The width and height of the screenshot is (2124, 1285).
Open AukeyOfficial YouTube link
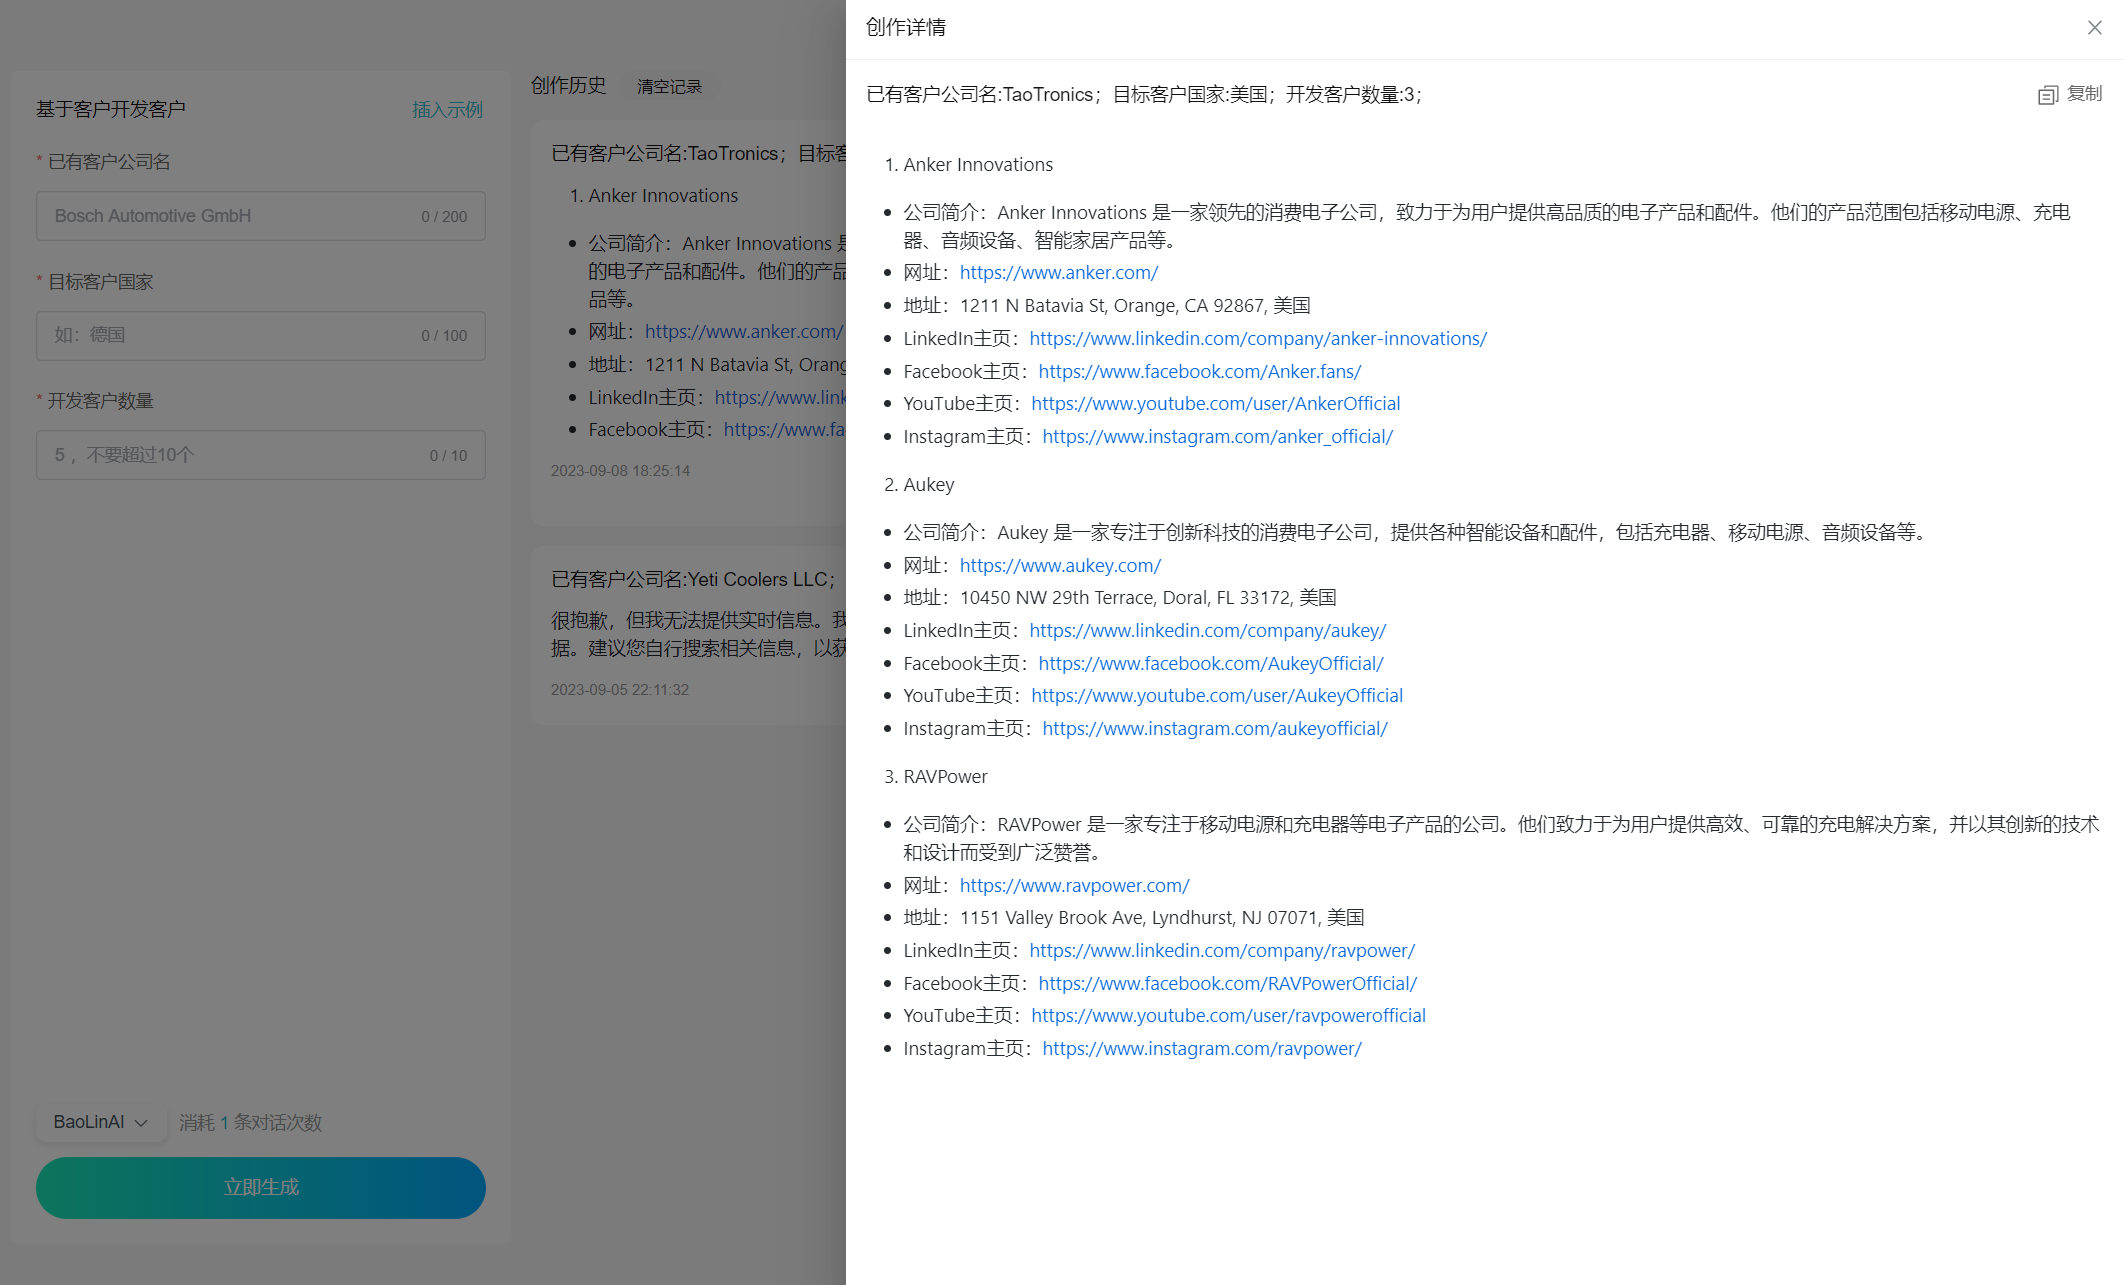(x=1217, y=696)
